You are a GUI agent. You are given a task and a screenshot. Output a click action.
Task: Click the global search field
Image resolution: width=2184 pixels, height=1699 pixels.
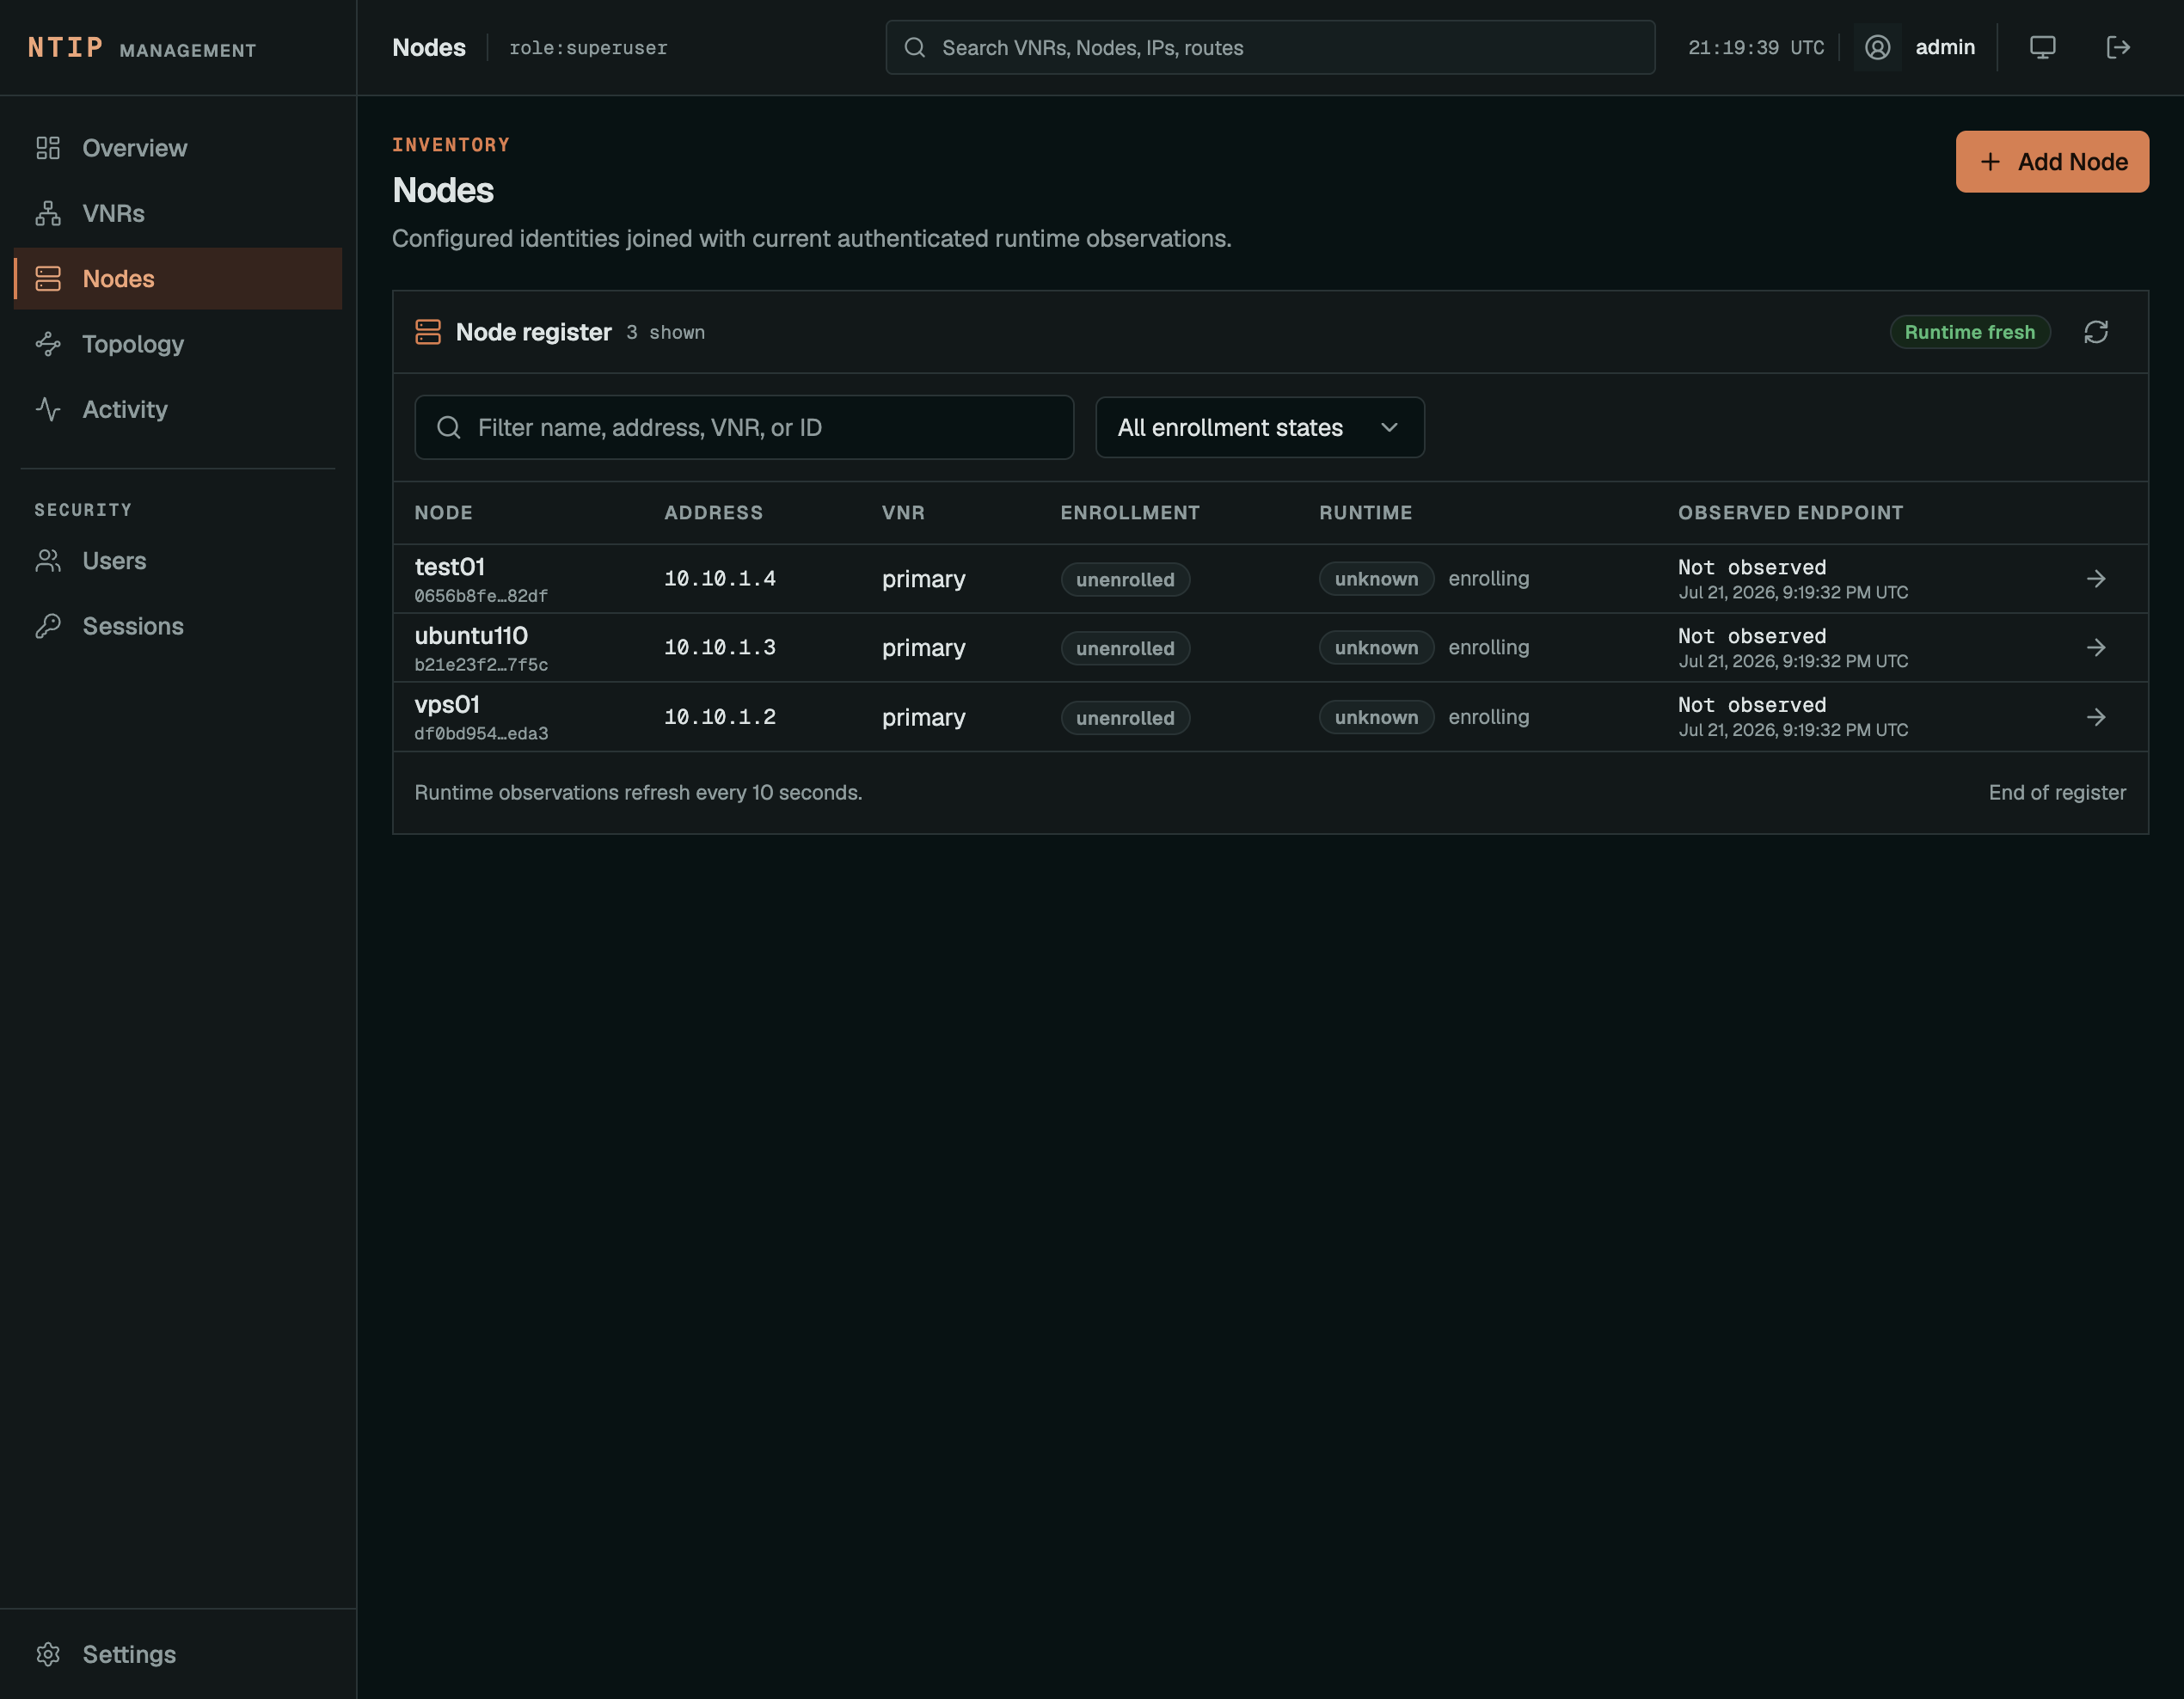pyautogui.click(x=1270, y=47)
